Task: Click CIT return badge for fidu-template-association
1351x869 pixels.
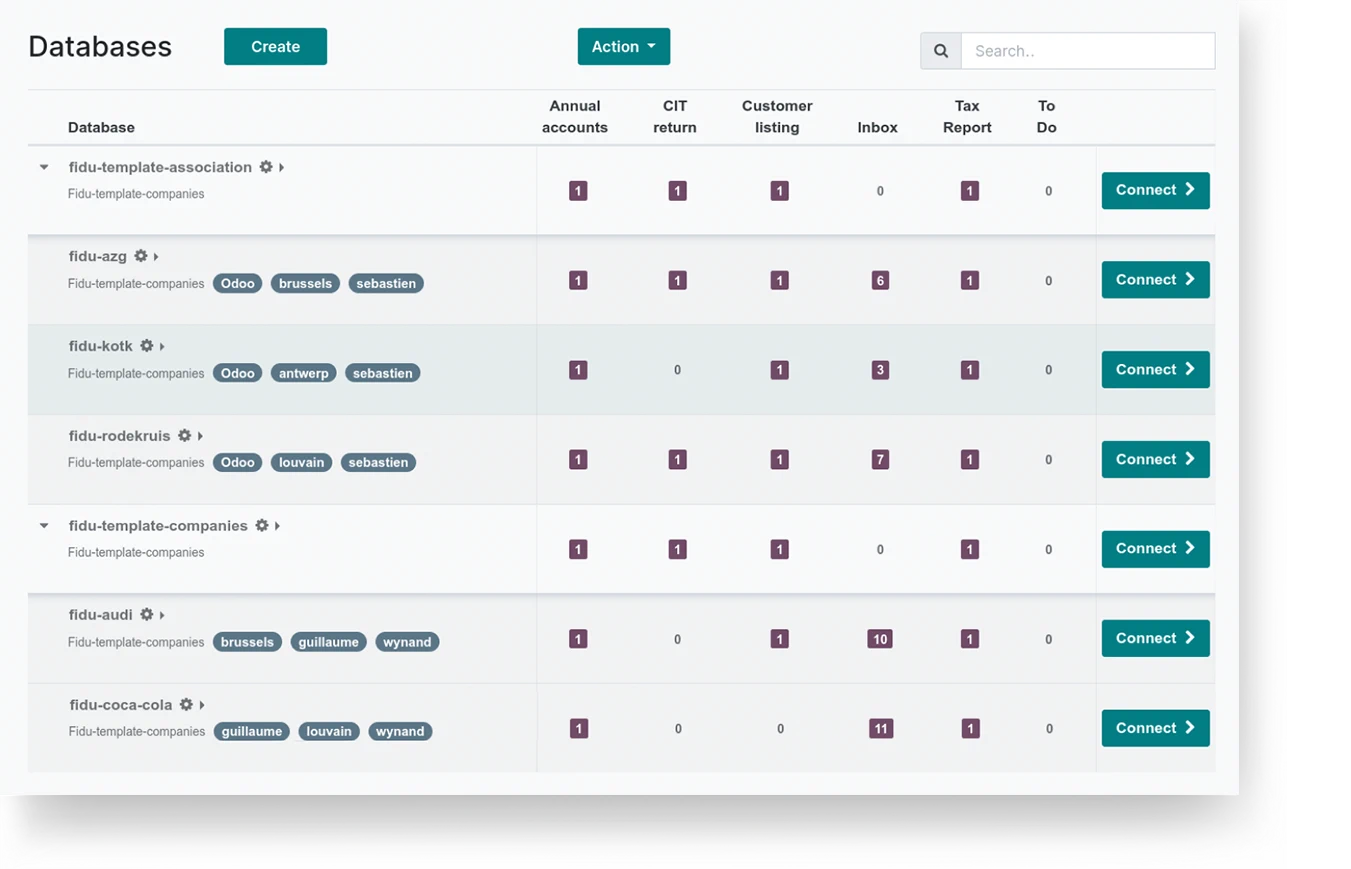Action: click(678, 191)
